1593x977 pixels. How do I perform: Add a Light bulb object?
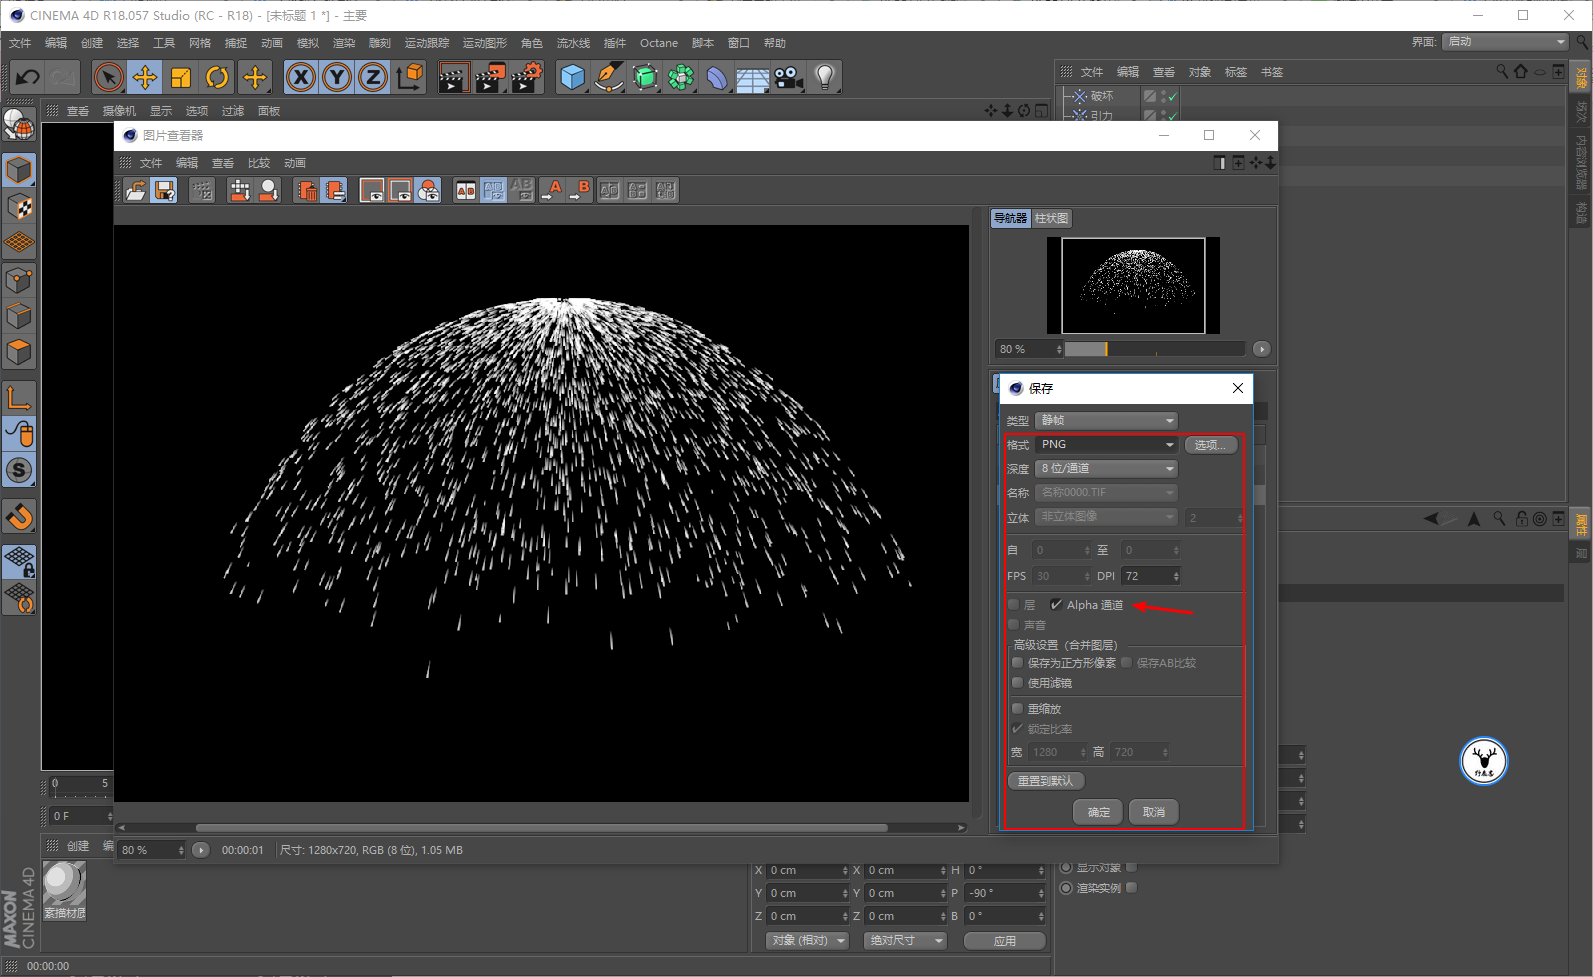[825, 77]
